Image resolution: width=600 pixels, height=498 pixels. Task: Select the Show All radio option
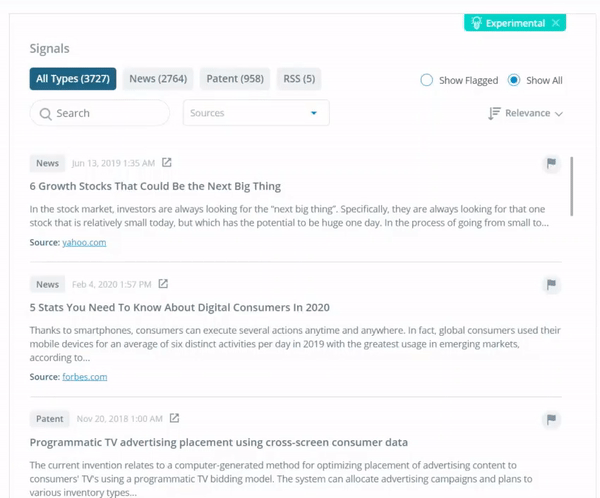[x=514, y=80]
